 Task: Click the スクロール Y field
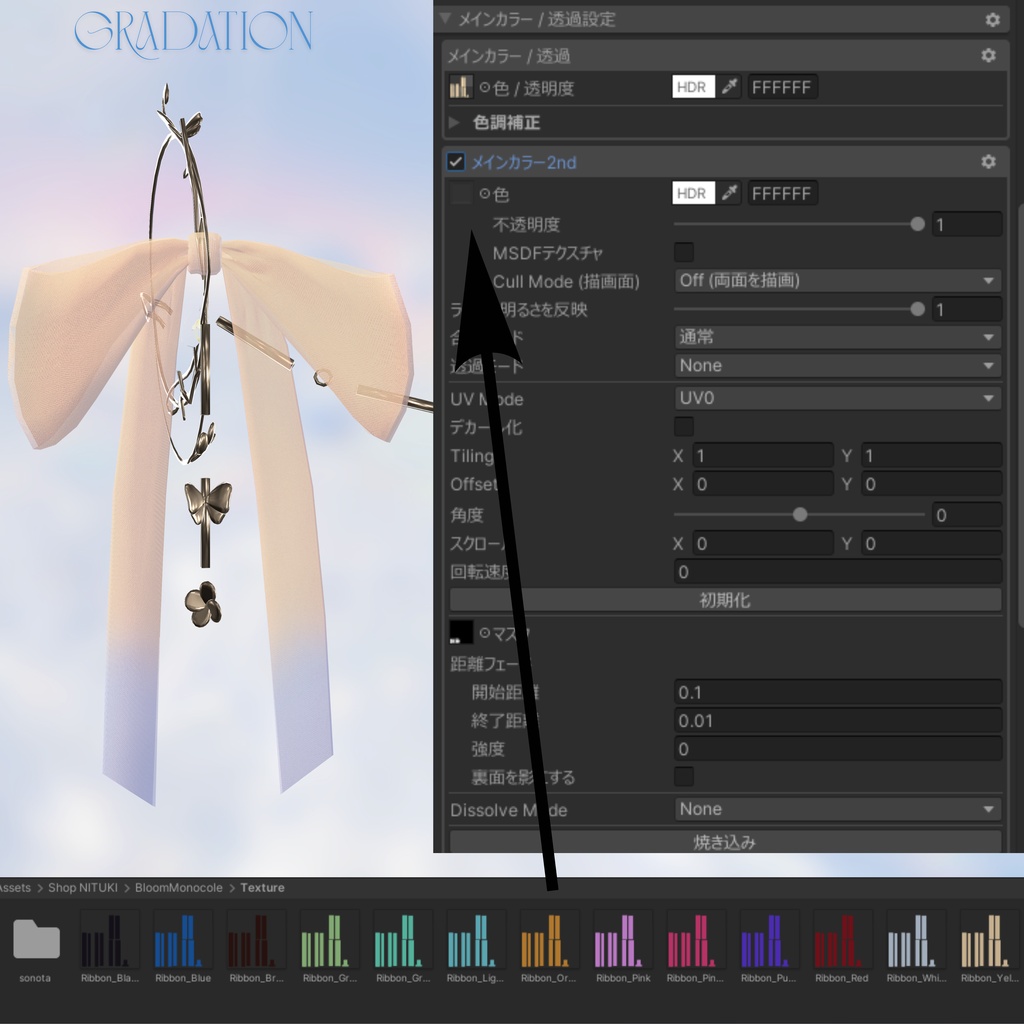pos(932,543)
